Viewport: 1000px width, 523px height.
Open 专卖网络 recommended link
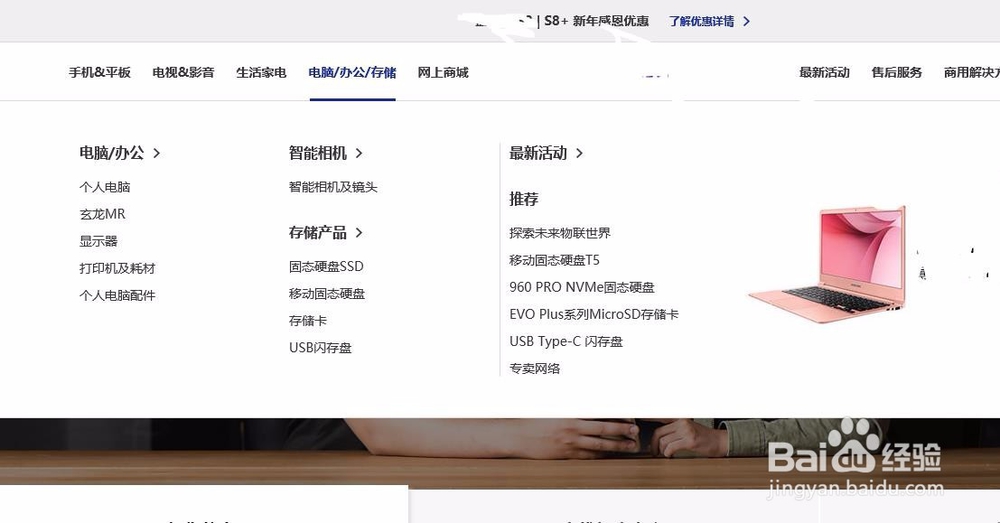pyautogui.click(x=534, y=369)
